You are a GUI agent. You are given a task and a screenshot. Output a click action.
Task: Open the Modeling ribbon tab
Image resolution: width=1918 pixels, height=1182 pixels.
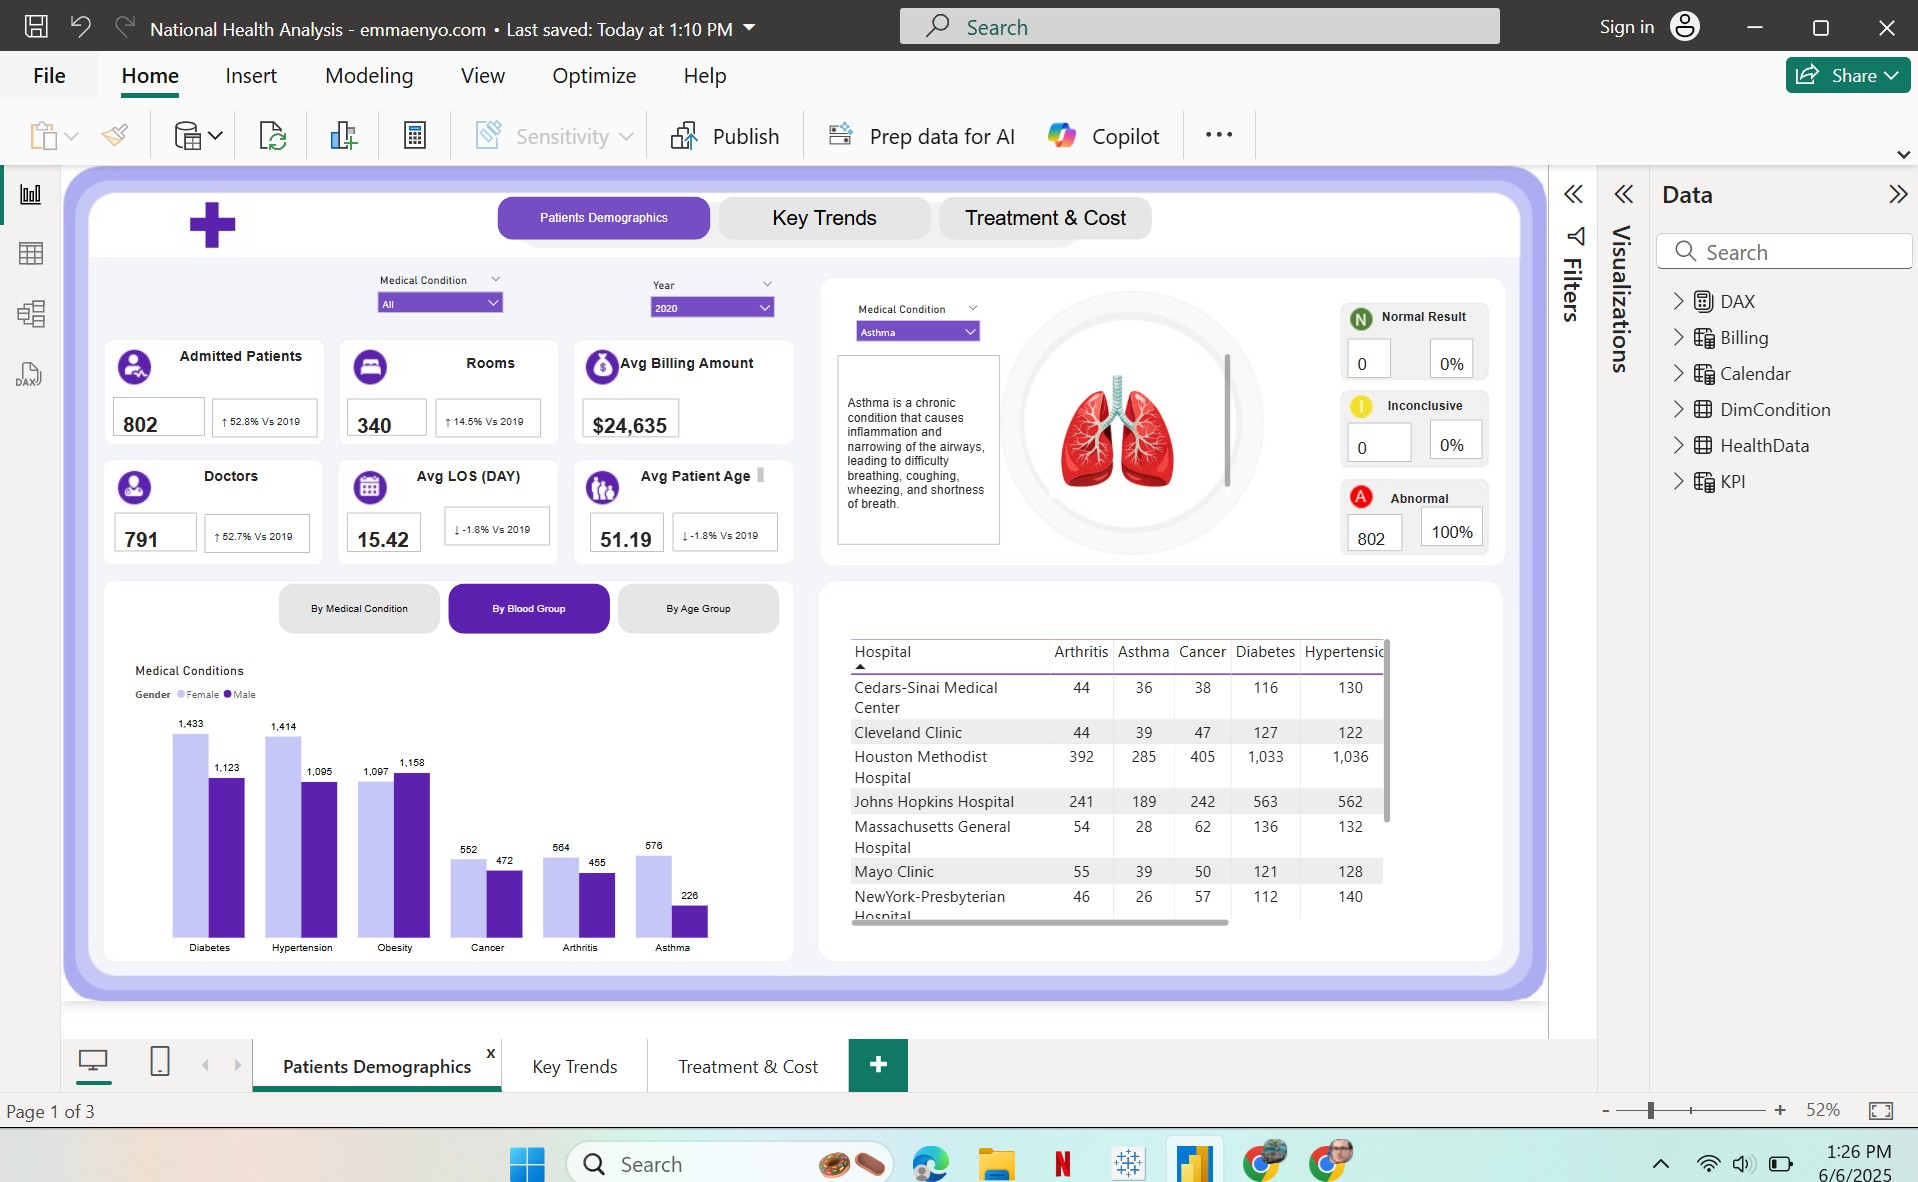(369, 76)
